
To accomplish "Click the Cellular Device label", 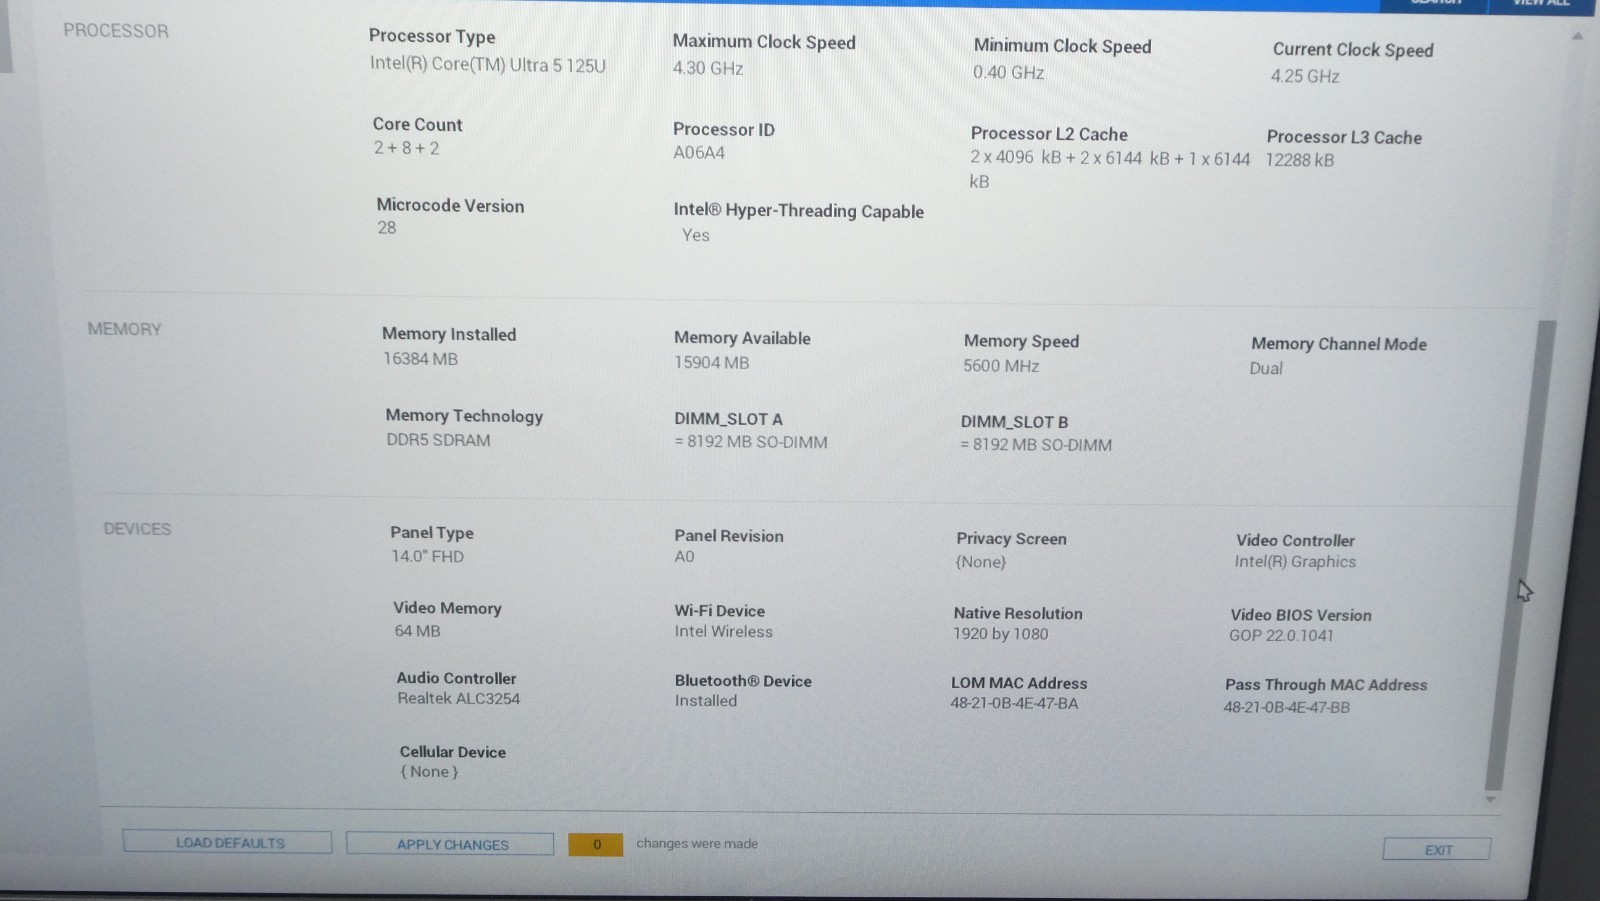I will [x=452, y=752].
